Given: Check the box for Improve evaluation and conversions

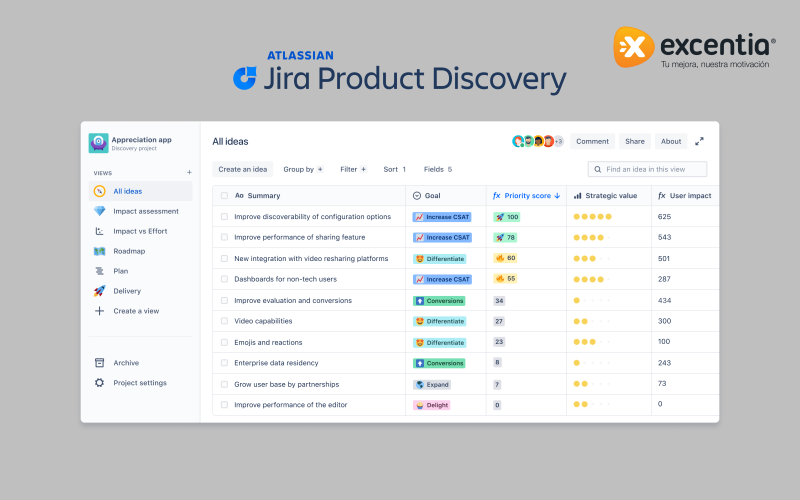Looking at the screenshot, I should tap(224, 301).
